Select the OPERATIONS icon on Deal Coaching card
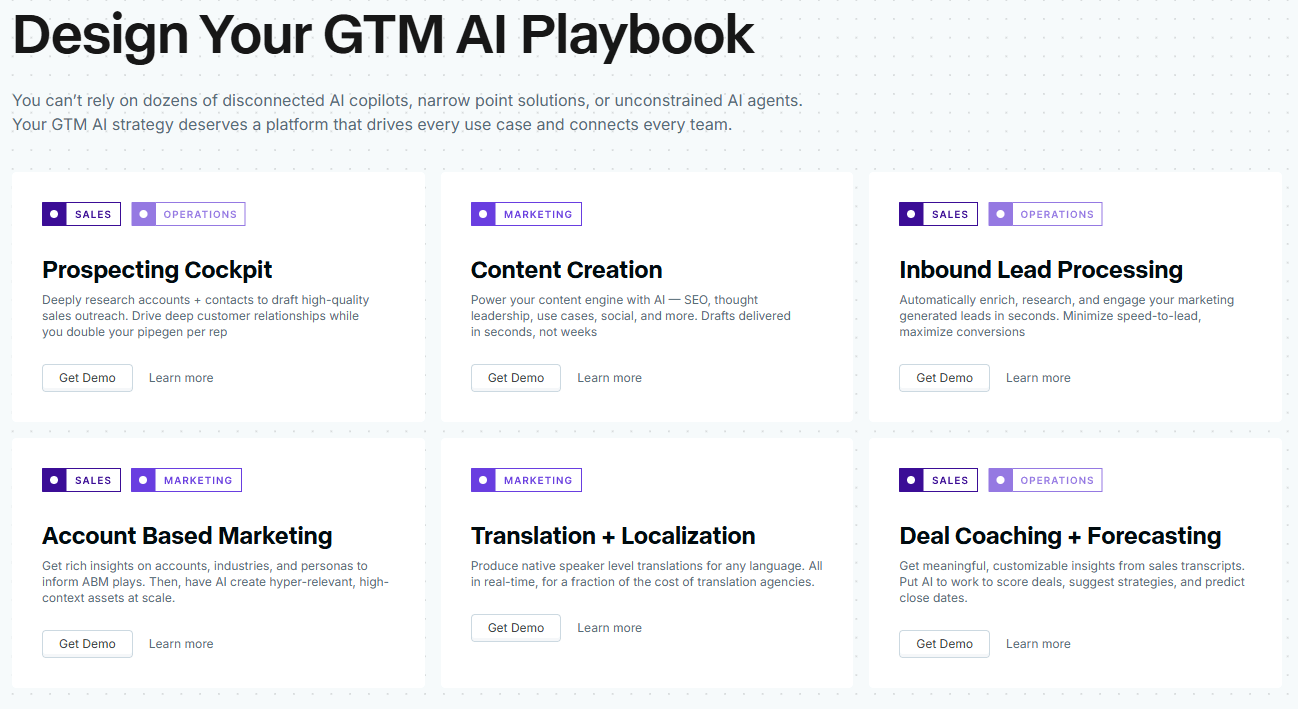The image size is (1298, 709). pyautogui.click(x=1000, y=479)
